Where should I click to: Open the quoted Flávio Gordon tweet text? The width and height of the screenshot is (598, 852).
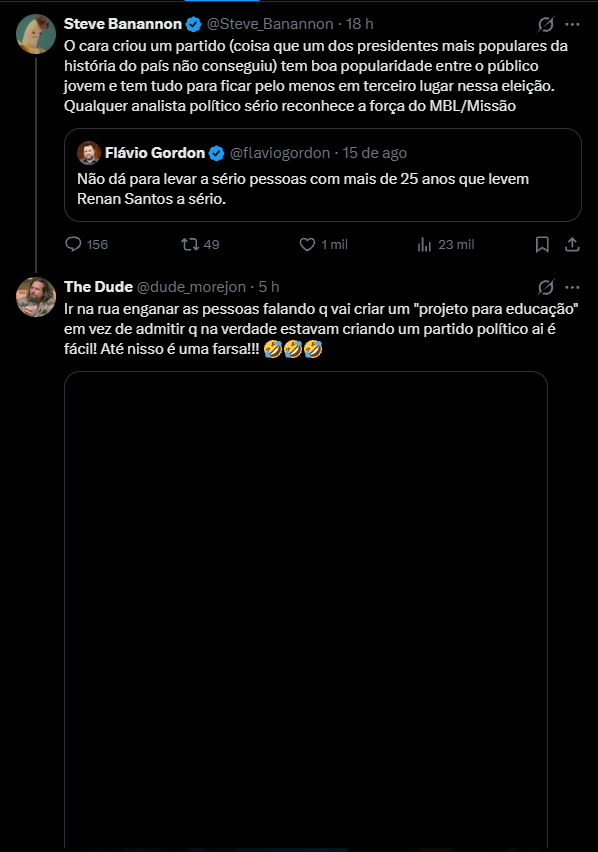click(x=303, y=189)
